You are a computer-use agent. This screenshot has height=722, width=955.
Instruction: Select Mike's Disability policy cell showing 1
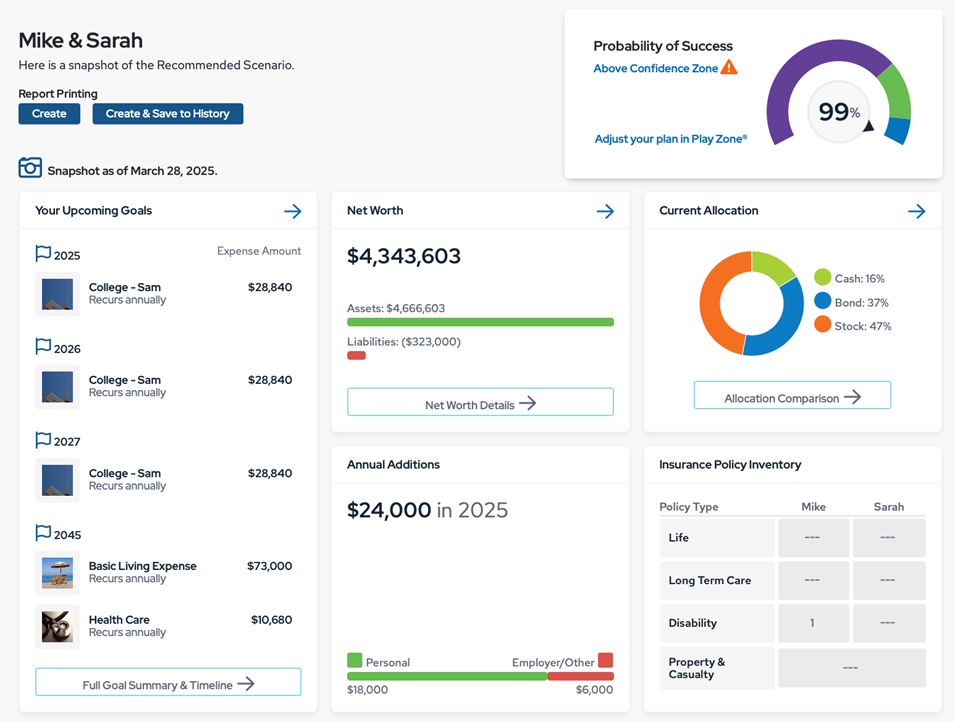click(x=813, y=622)
